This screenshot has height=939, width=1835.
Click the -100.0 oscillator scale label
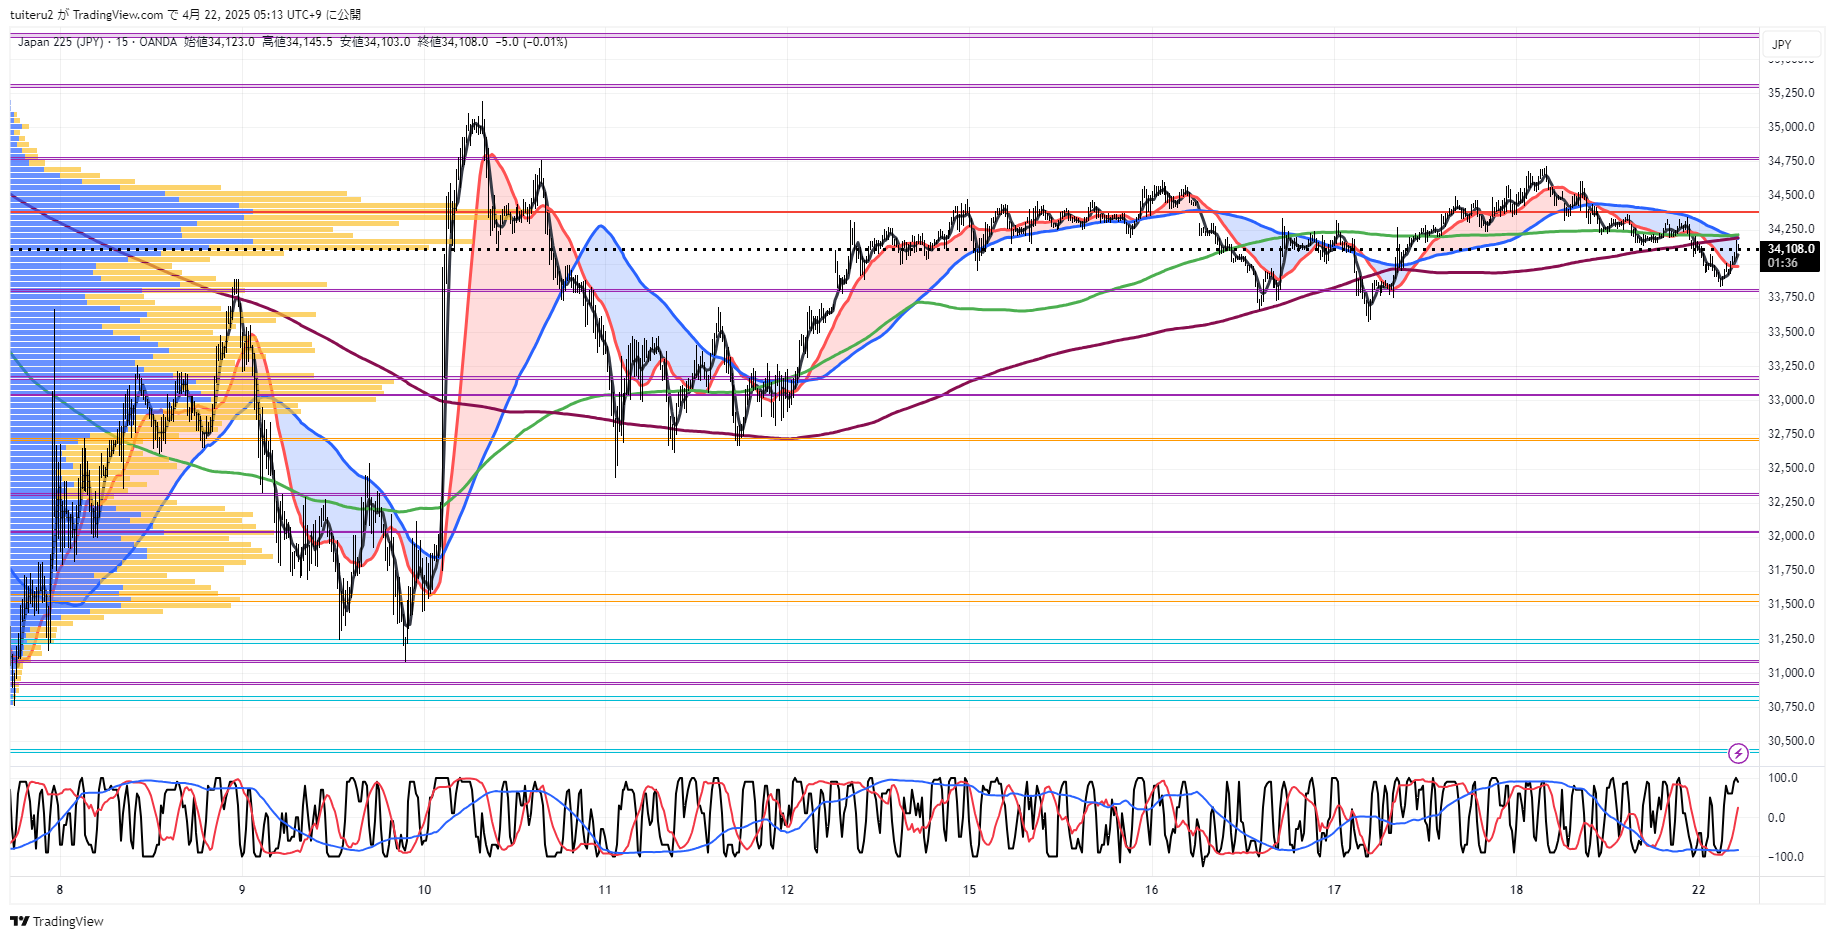[1785, 857]
